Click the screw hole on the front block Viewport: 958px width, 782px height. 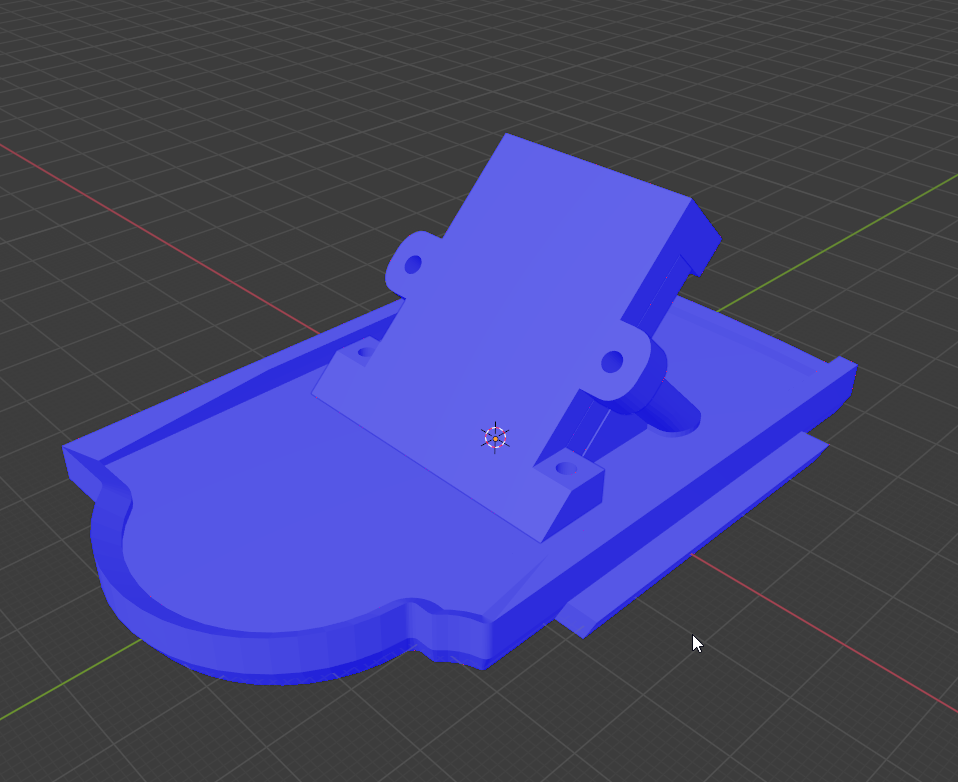[566, 469]
